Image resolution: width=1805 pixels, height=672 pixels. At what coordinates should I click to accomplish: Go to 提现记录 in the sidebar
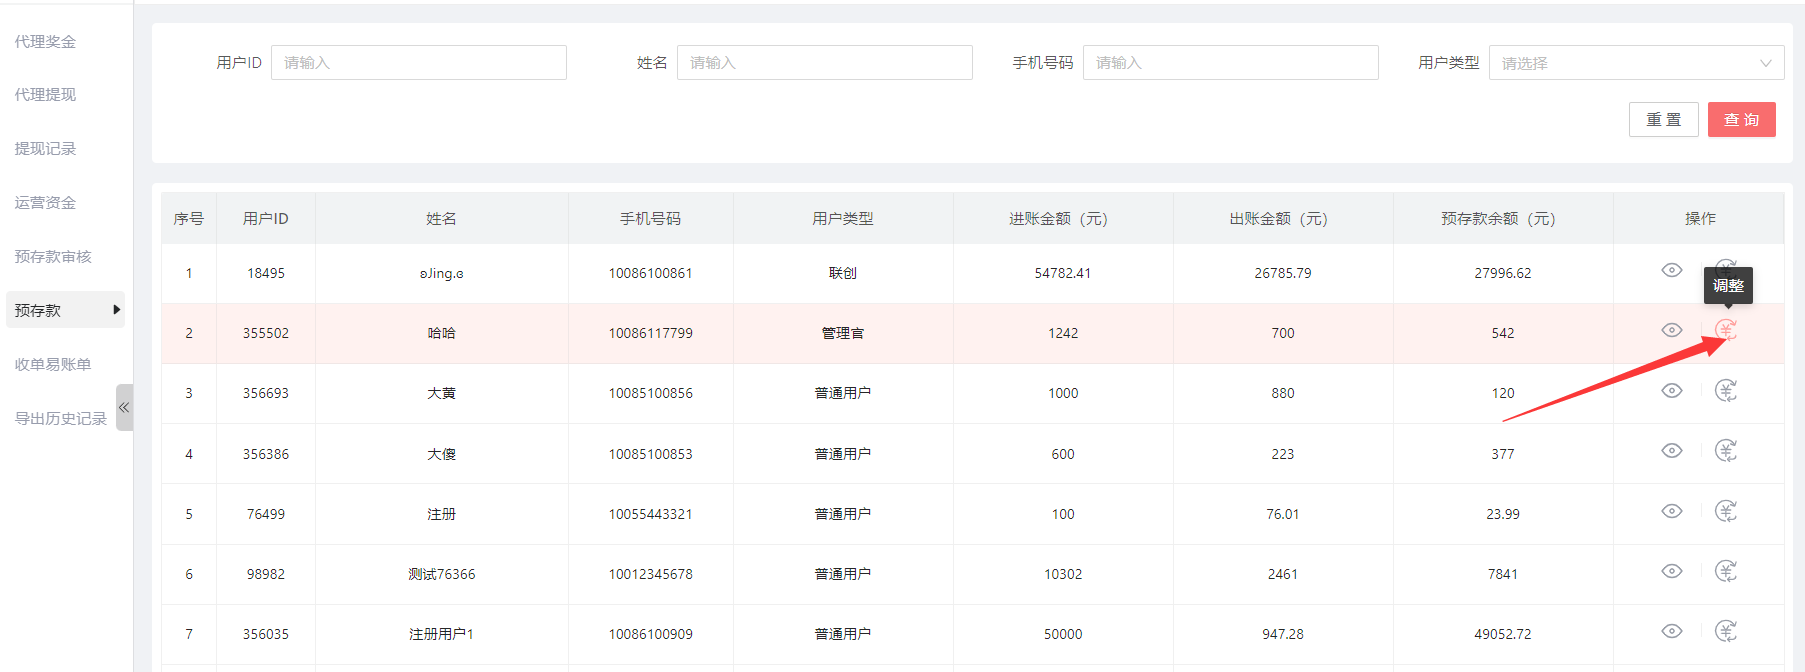point(45,149)
